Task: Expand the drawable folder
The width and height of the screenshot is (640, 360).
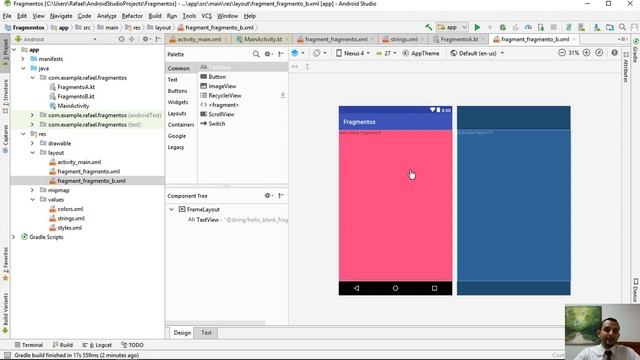Action: (32, 143)
